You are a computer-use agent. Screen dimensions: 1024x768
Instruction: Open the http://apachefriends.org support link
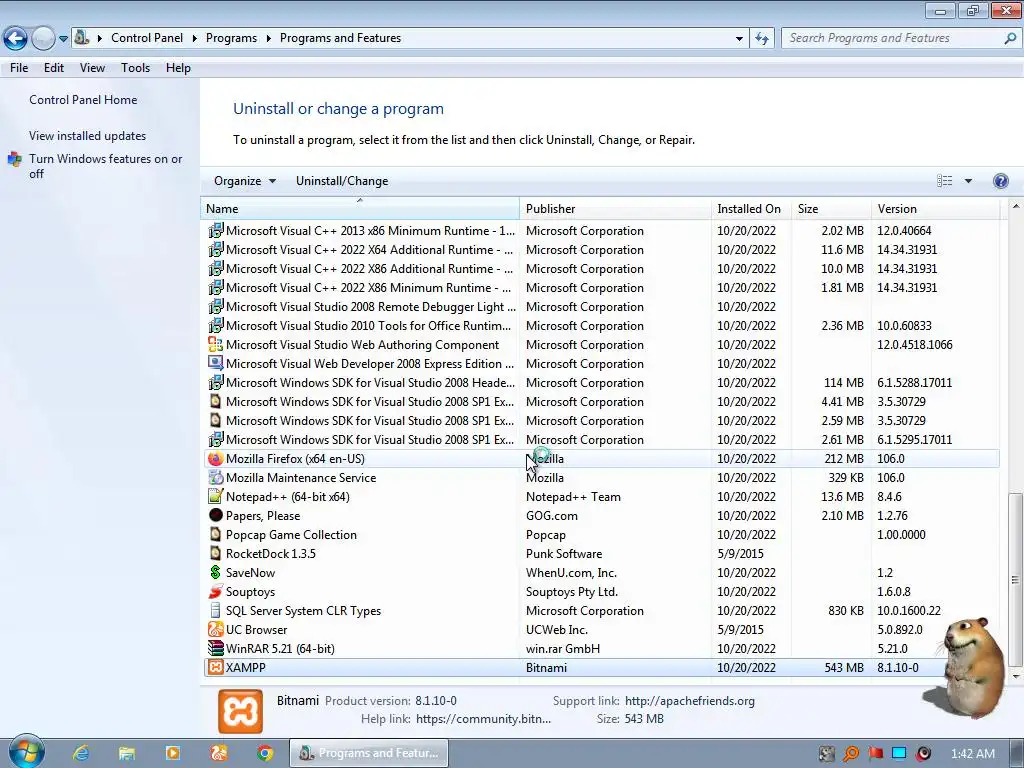point(690,701)
